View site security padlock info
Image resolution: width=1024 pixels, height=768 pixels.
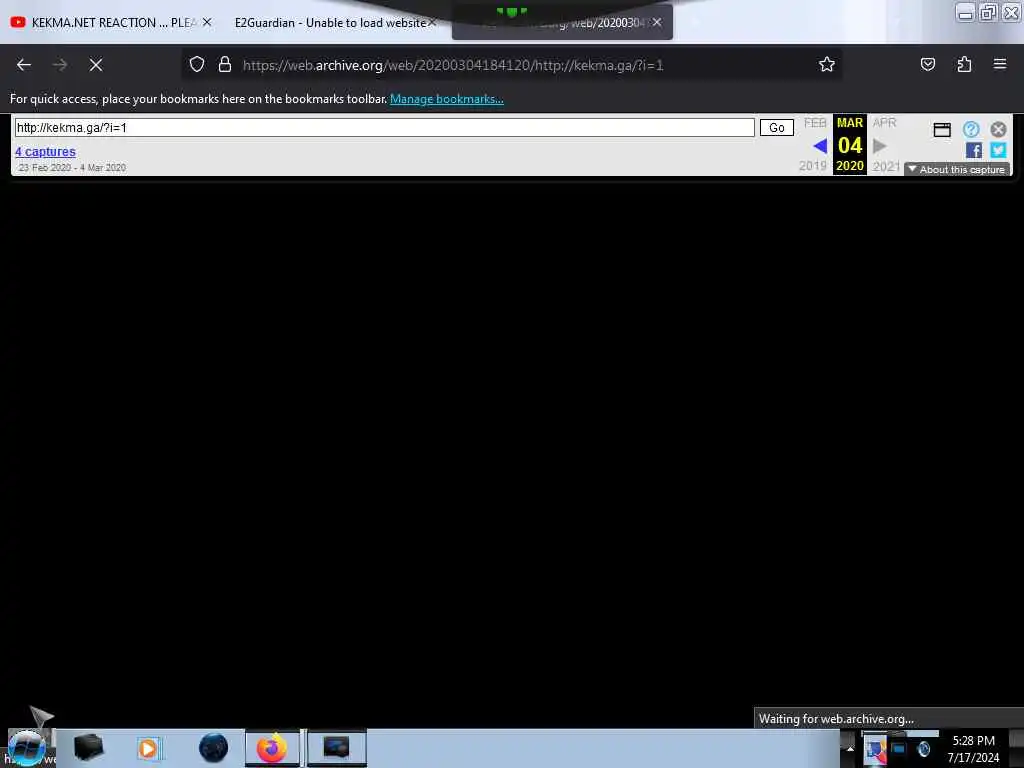point(225,64)
